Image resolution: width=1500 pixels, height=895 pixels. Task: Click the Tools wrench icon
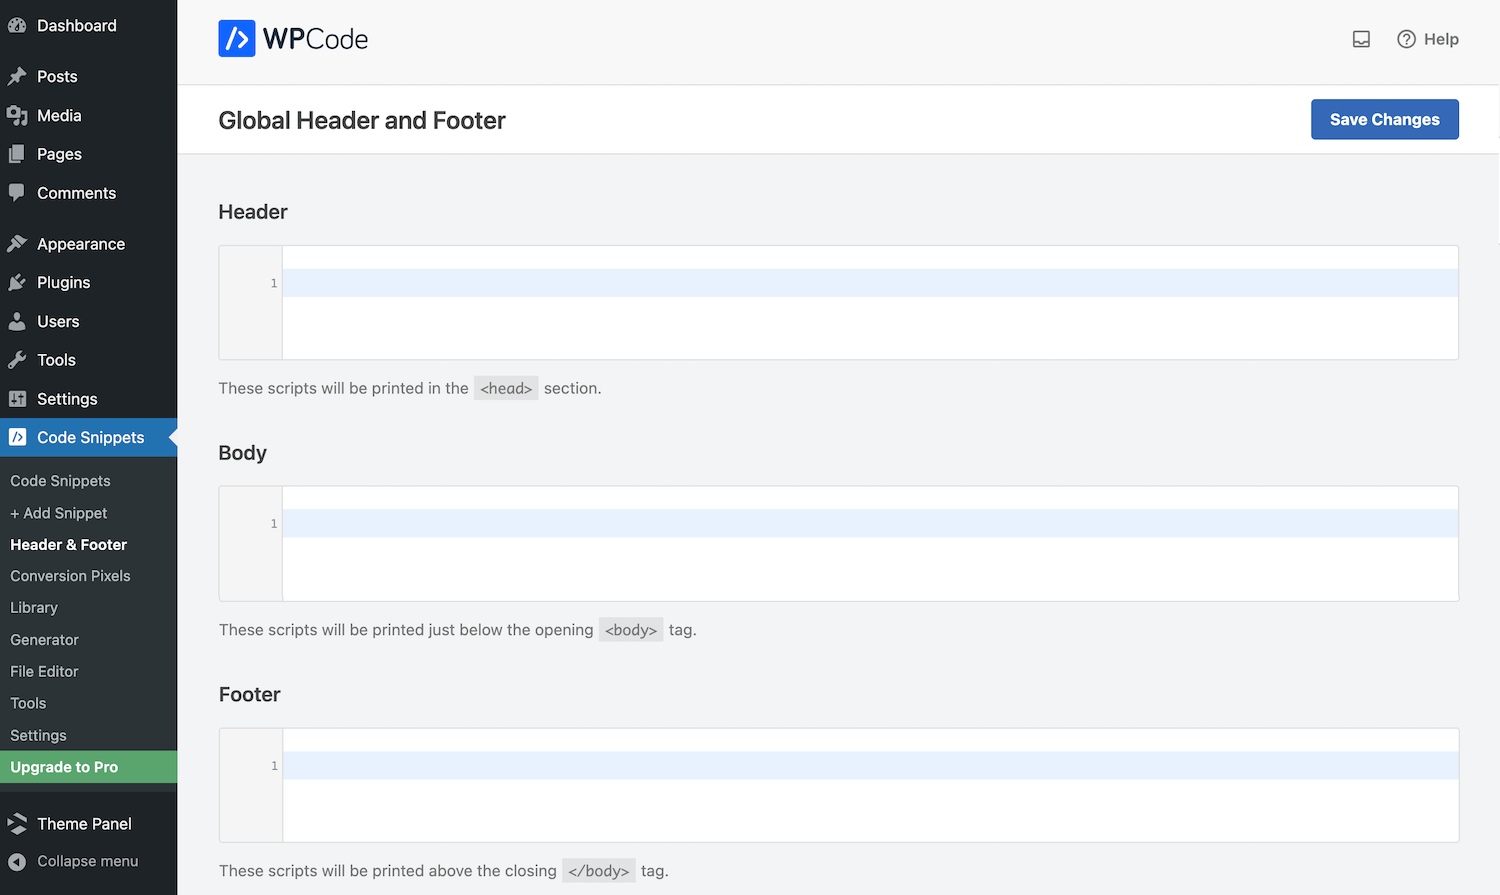(x=17, y=360)
